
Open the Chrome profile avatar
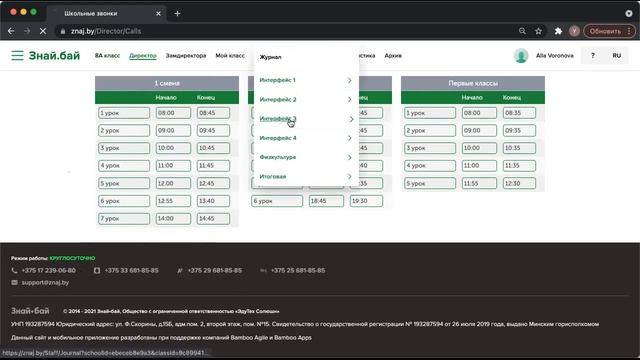click(574, 31)
